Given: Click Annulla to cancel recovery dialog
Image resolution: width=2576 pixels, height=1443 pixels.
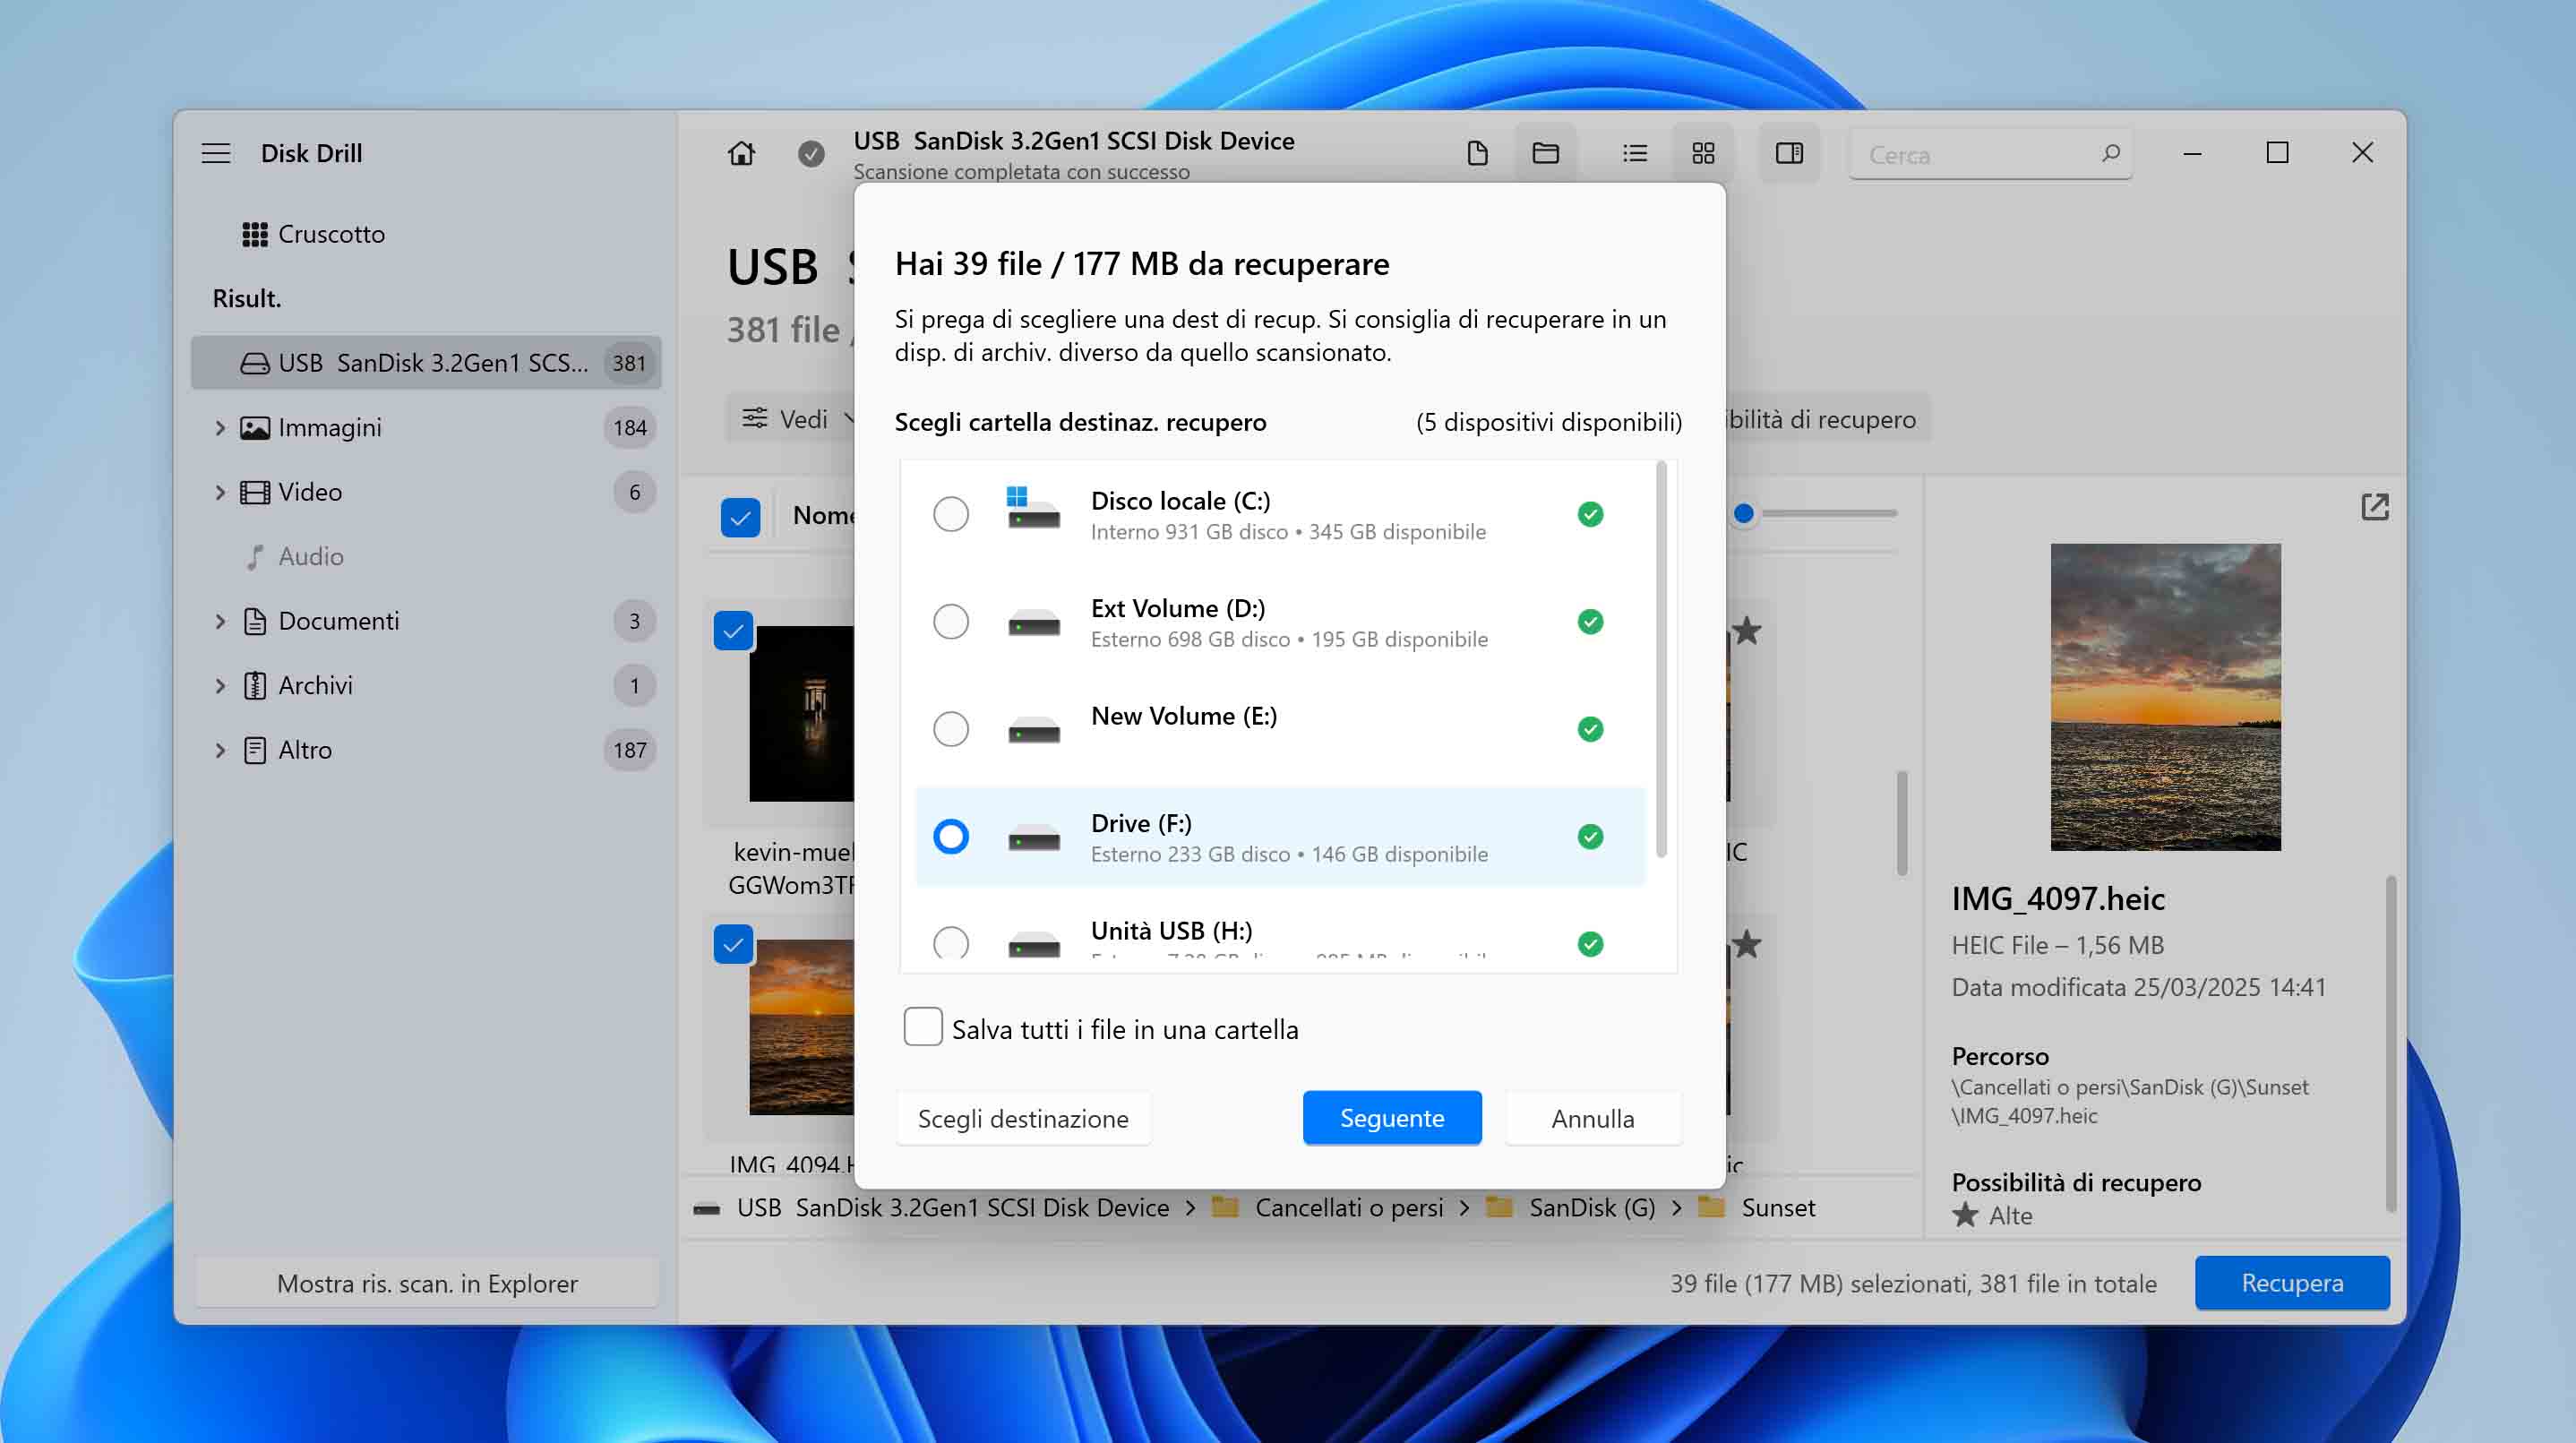Looking at the screenshot, I should pyautogui.click(x=1593, y=1118).
